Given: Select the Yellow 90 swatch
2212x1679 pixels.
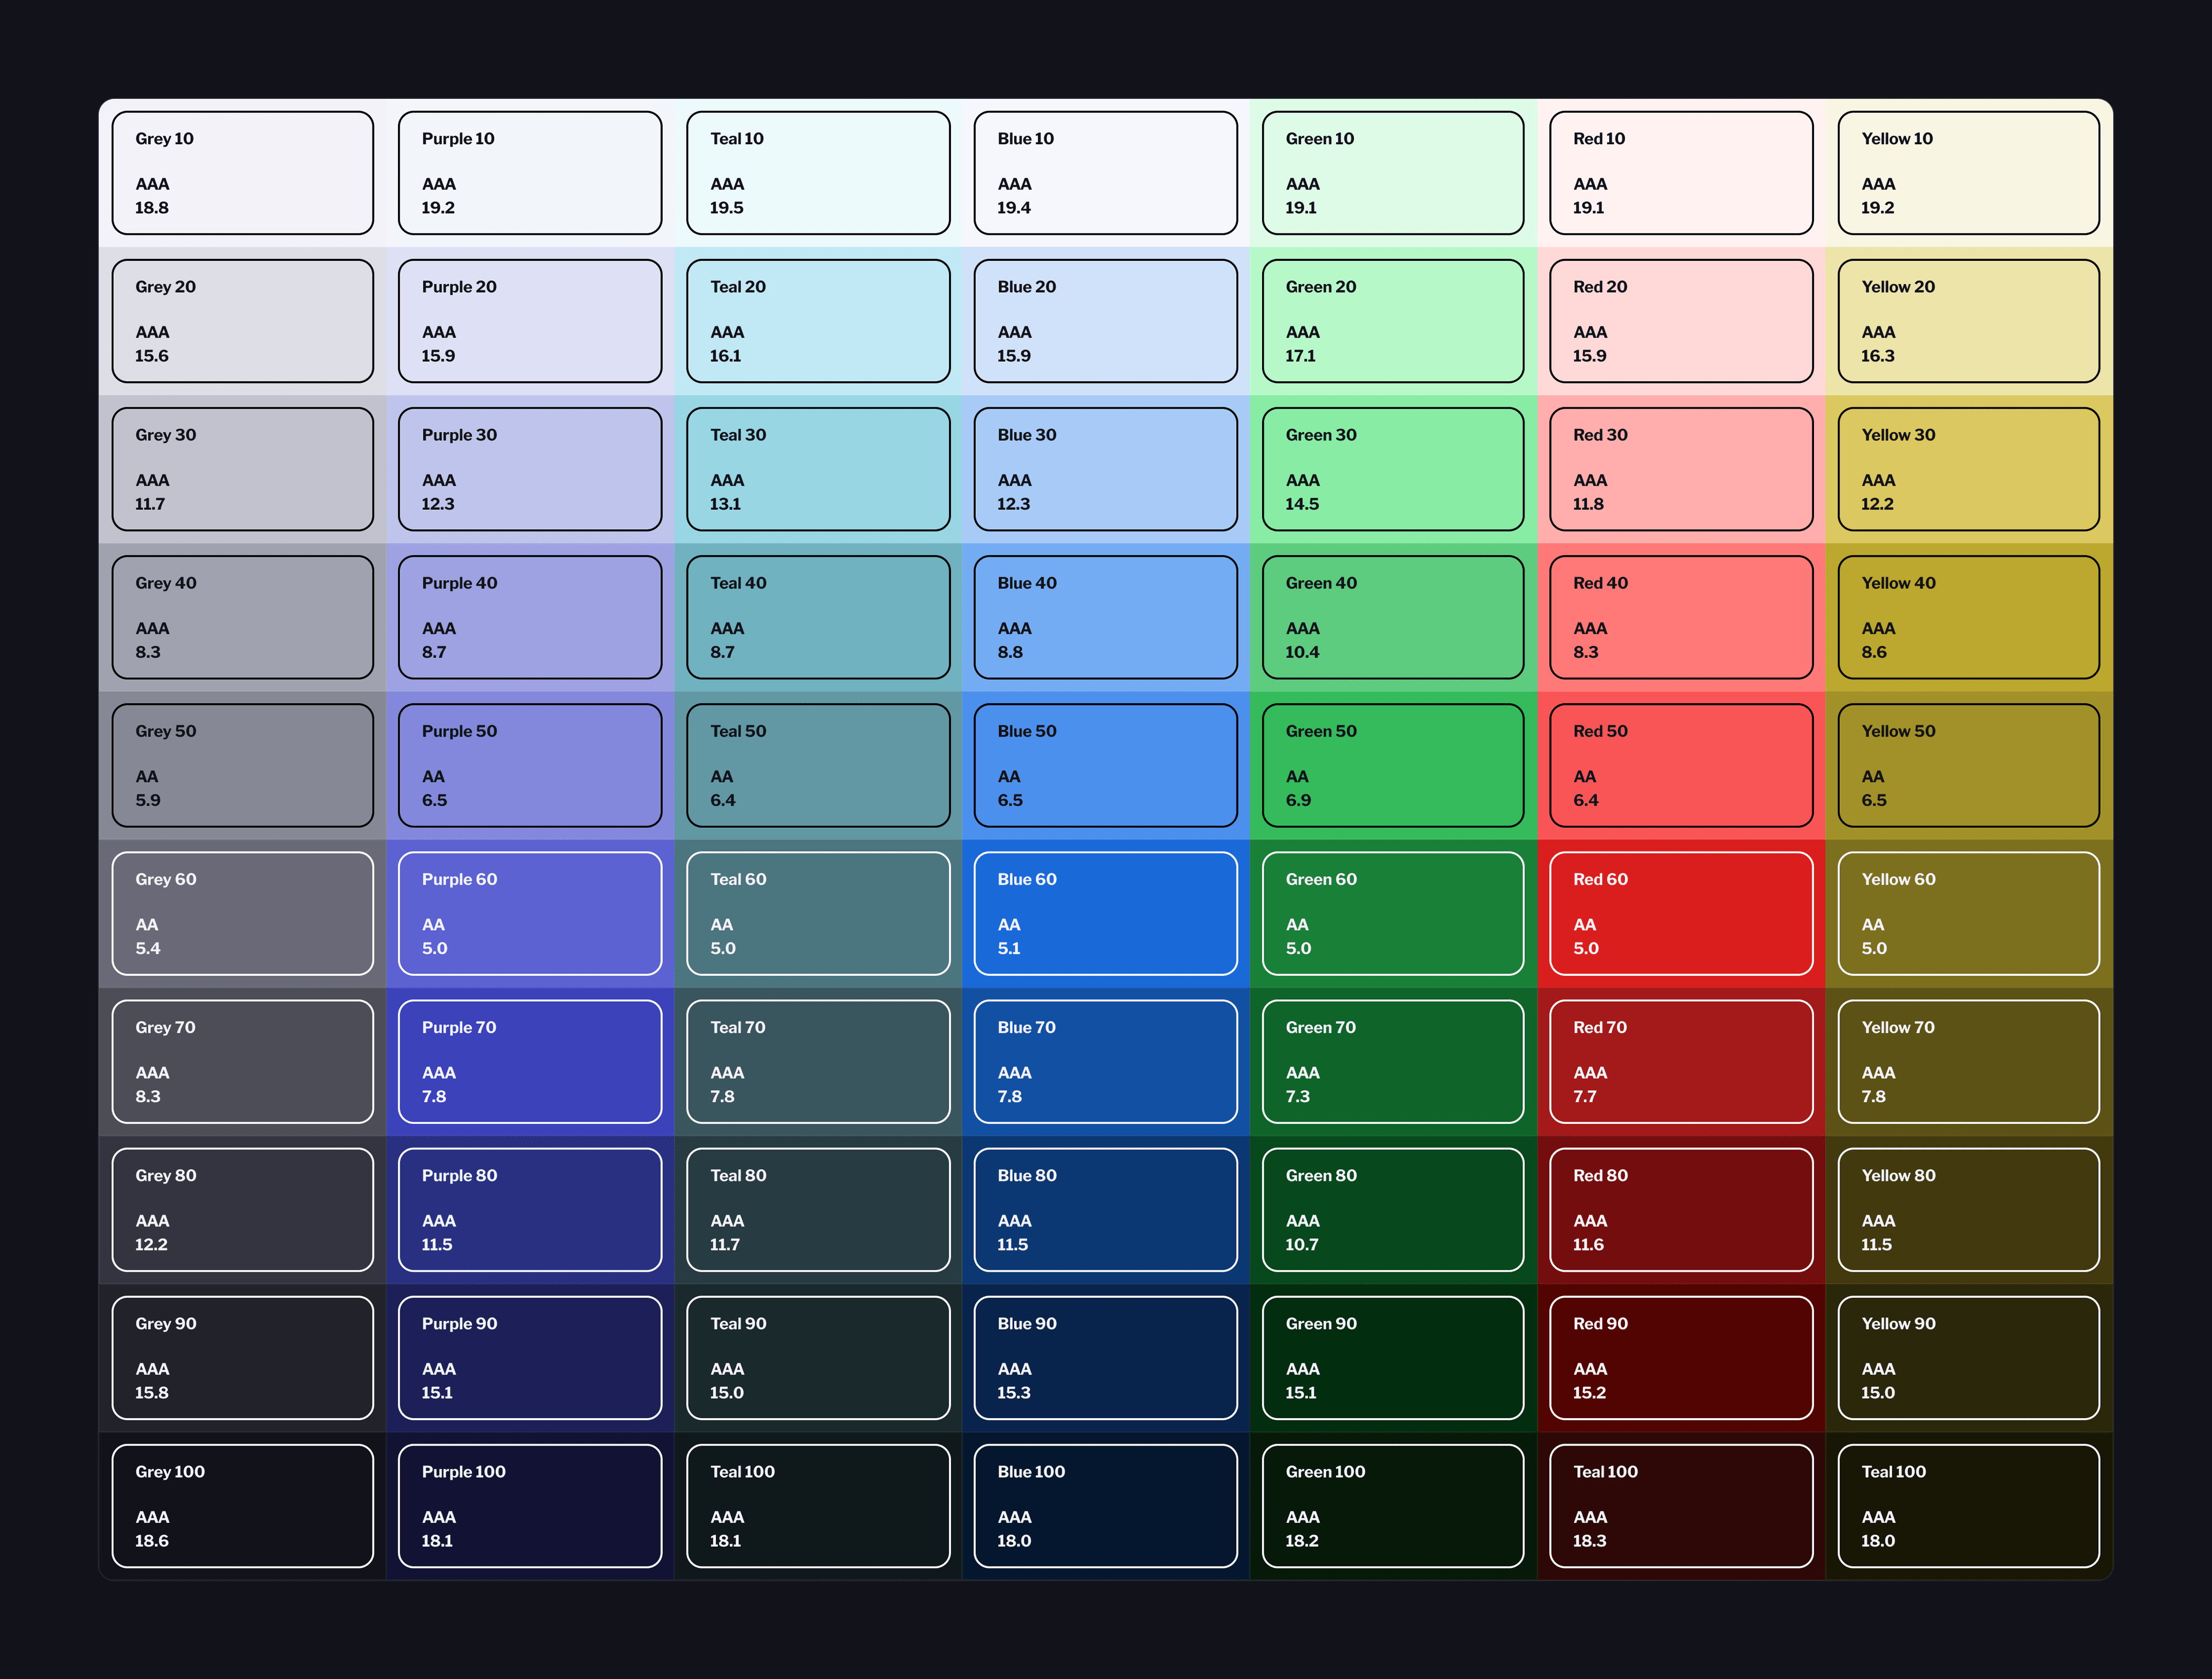Looking at the screenshot, I should point(1968,1357).
